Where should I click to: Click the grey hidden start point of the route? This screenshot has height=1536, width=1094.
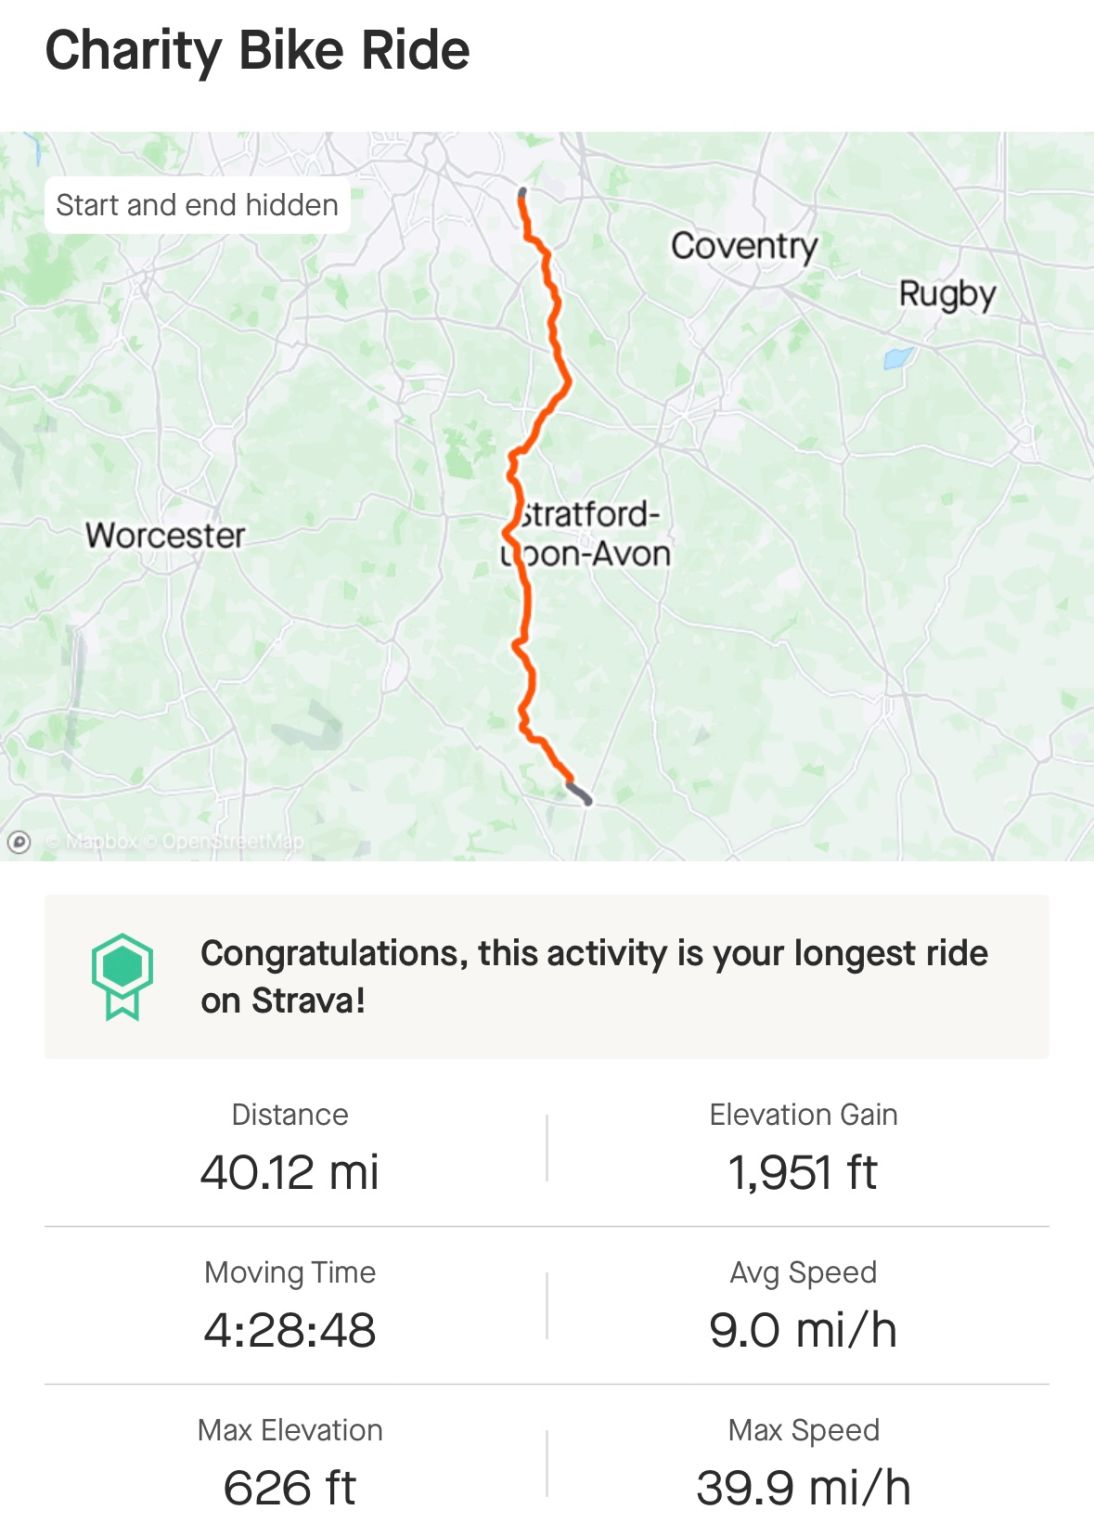522,193
